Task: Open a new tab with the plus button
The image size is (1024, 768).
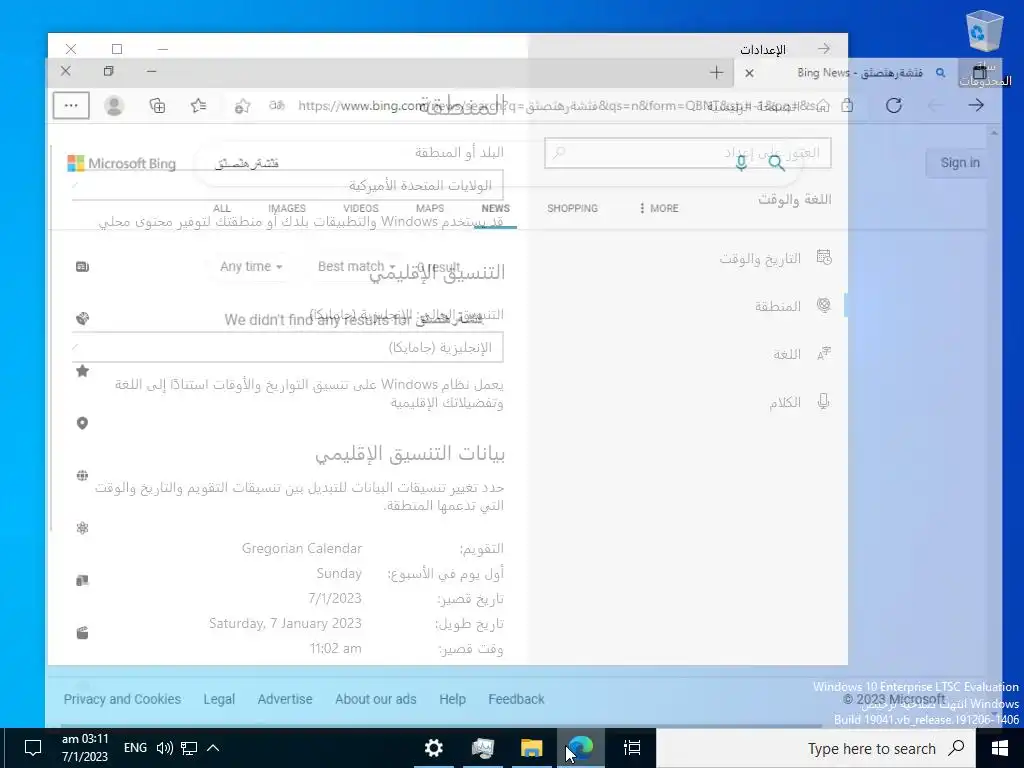Action: (x=716, y=72)
